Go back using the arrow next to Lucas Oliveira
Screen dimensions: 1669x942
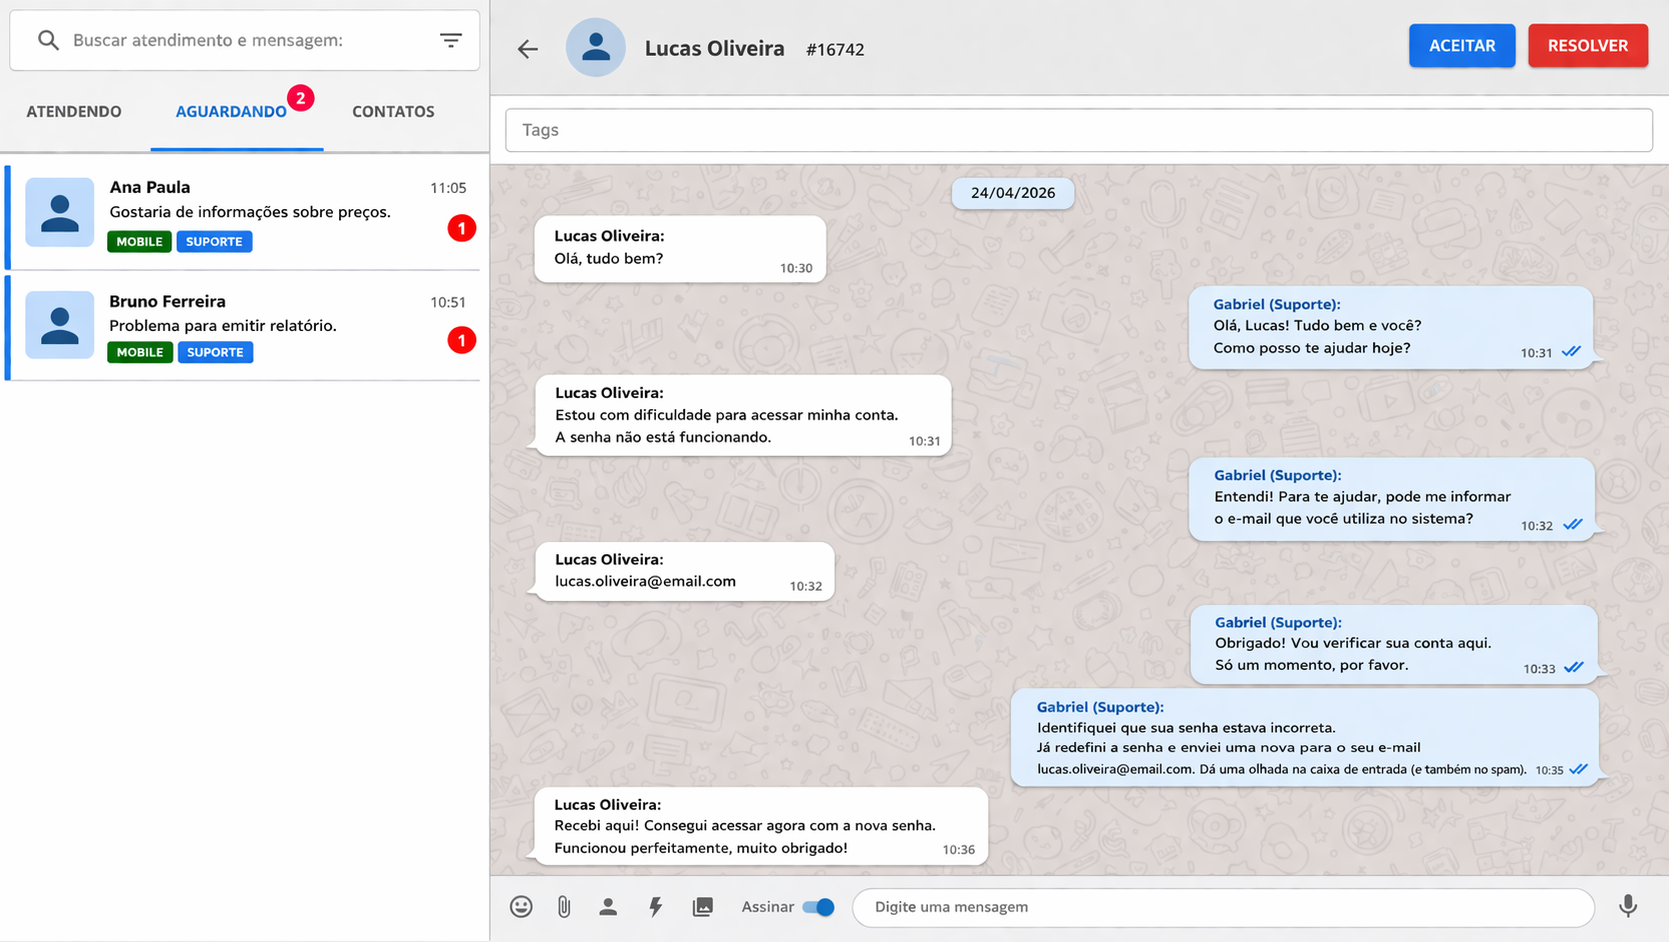click(527, 48)
